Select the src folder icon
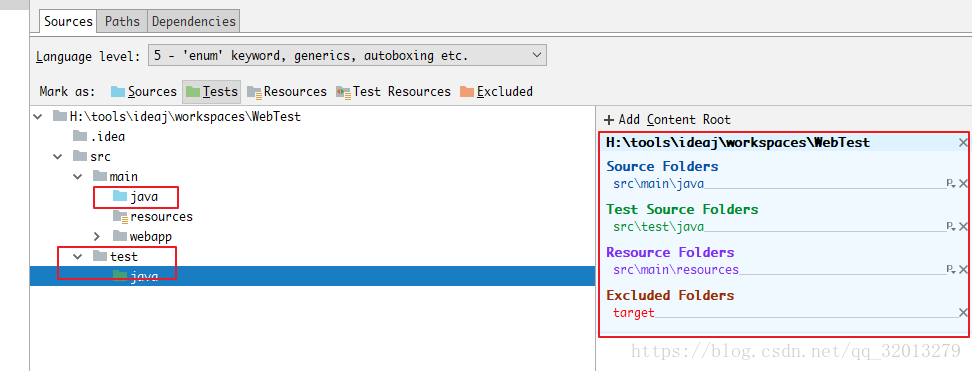972x371 pixels. click(x=80, y=156)
